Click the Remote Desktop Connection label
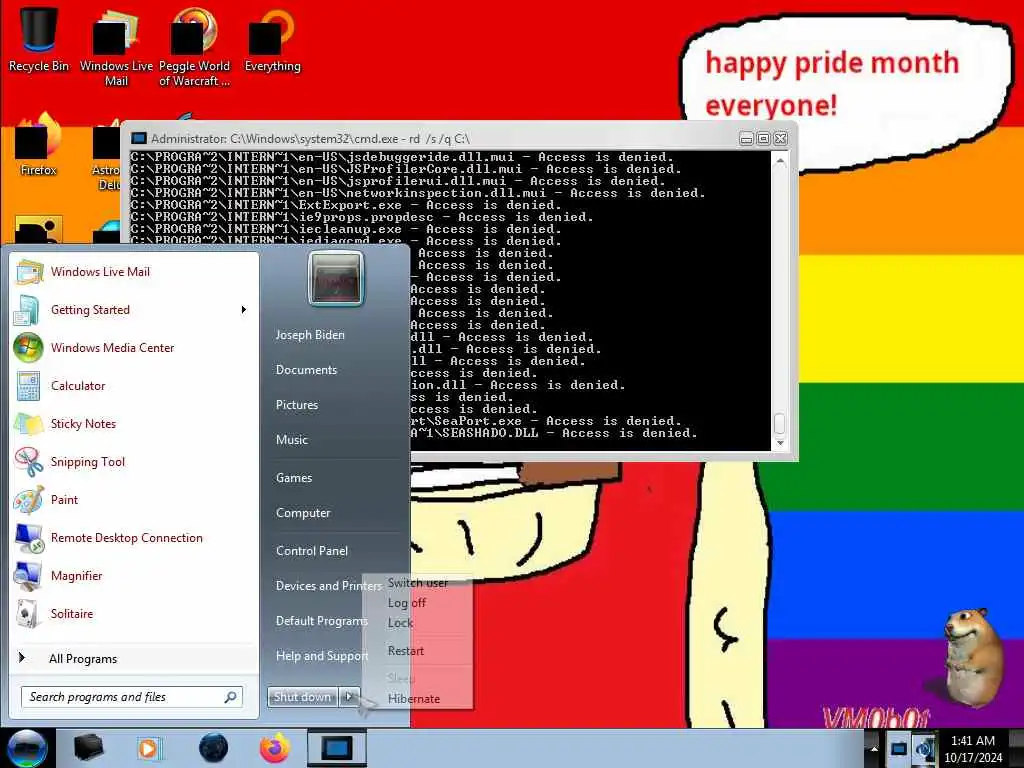 click(x=127, y=538)
